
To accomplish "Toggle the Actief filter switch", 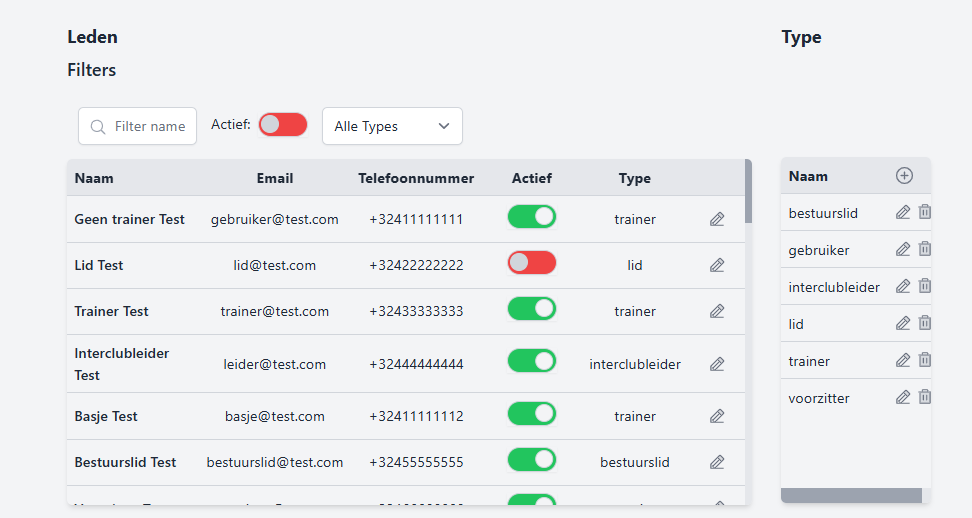I will coord(283,125).
